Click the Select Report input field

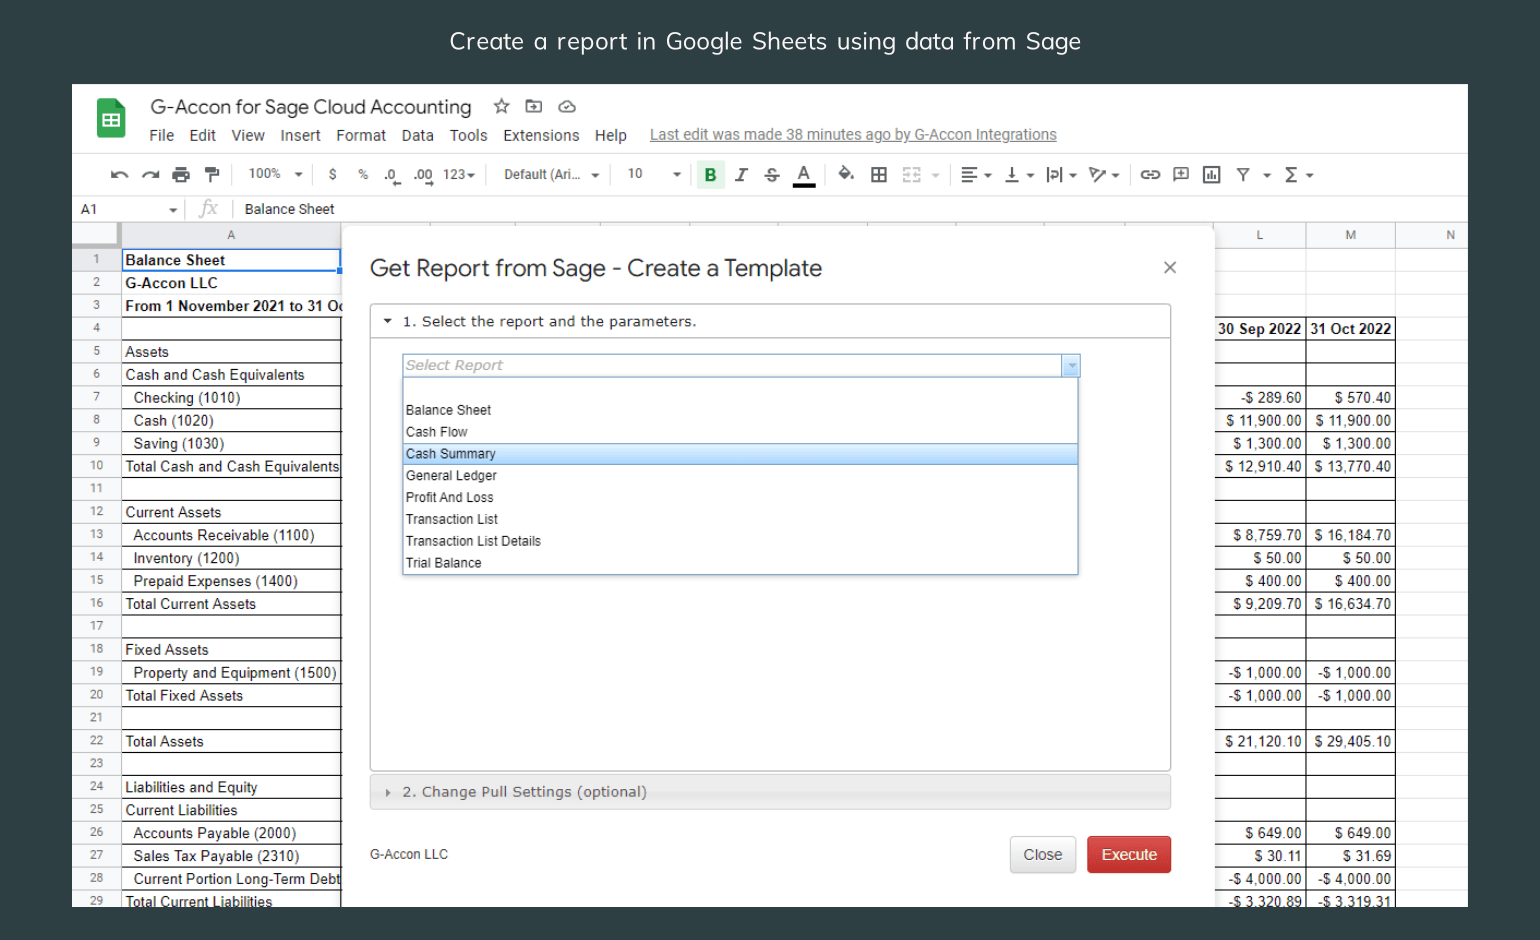coord(732,366)
